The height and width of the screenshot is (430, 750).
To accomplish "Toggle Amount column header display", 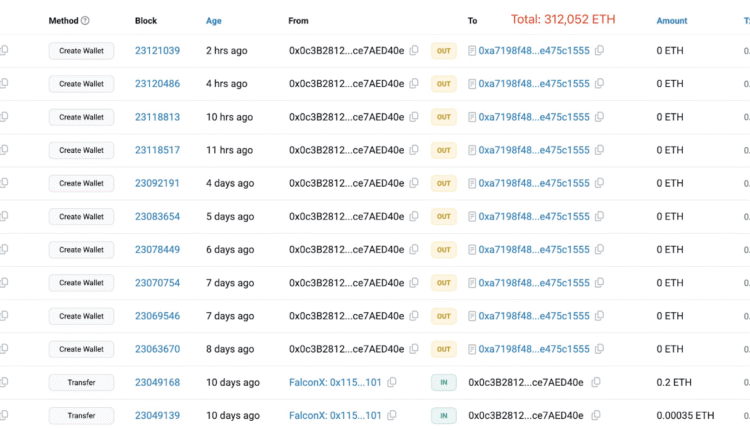I will pyautogui.click(x=671, y=21).
